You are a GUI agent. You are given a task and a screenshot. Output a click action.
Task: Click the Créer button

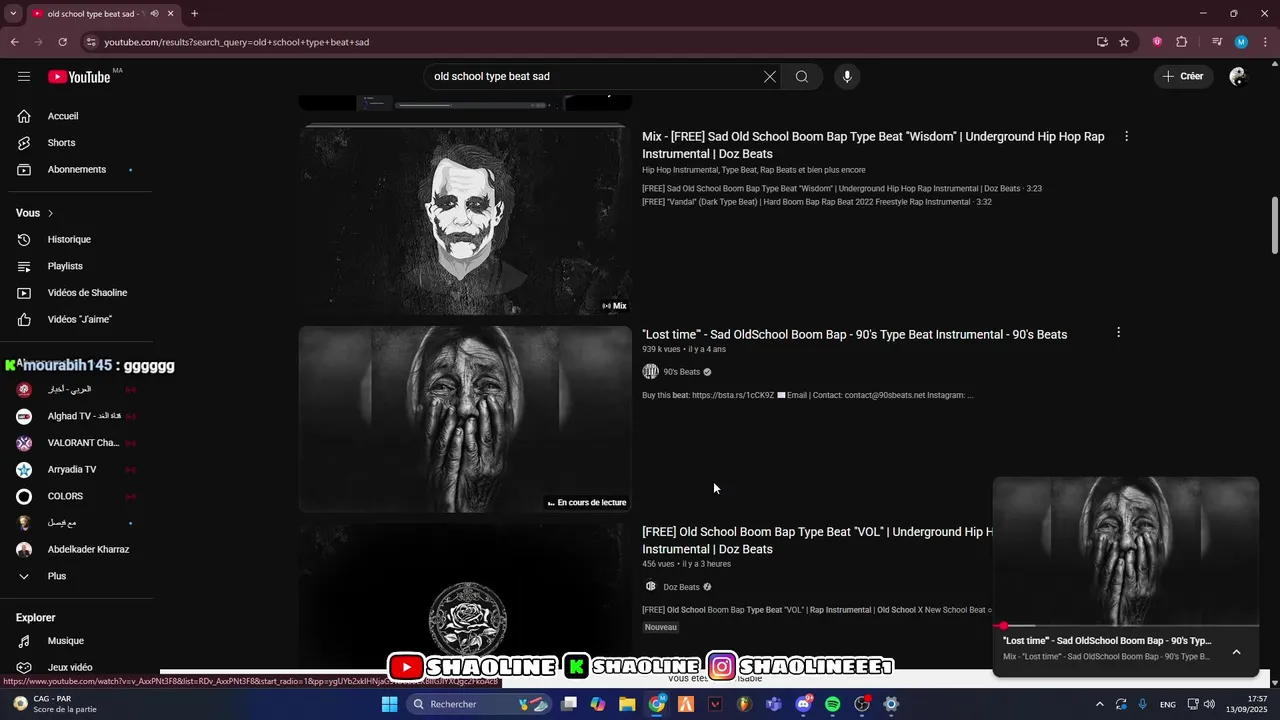[x=1184, y=76]
